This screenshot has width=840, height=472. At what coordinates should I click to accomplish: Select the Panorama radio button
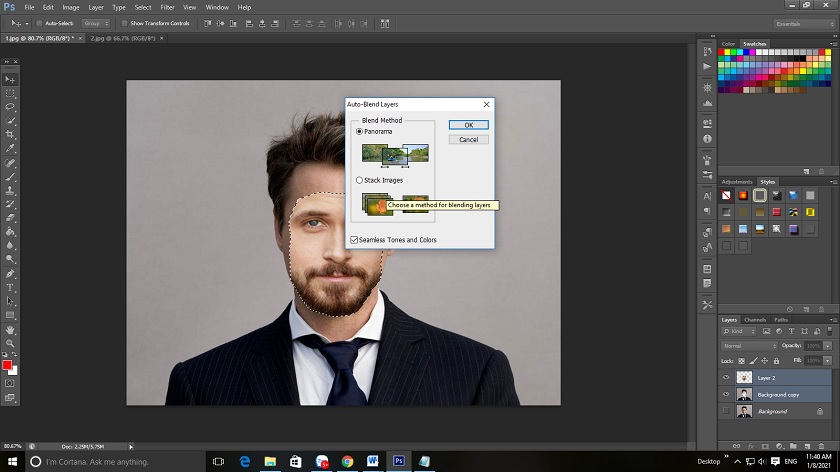(359, 131)
